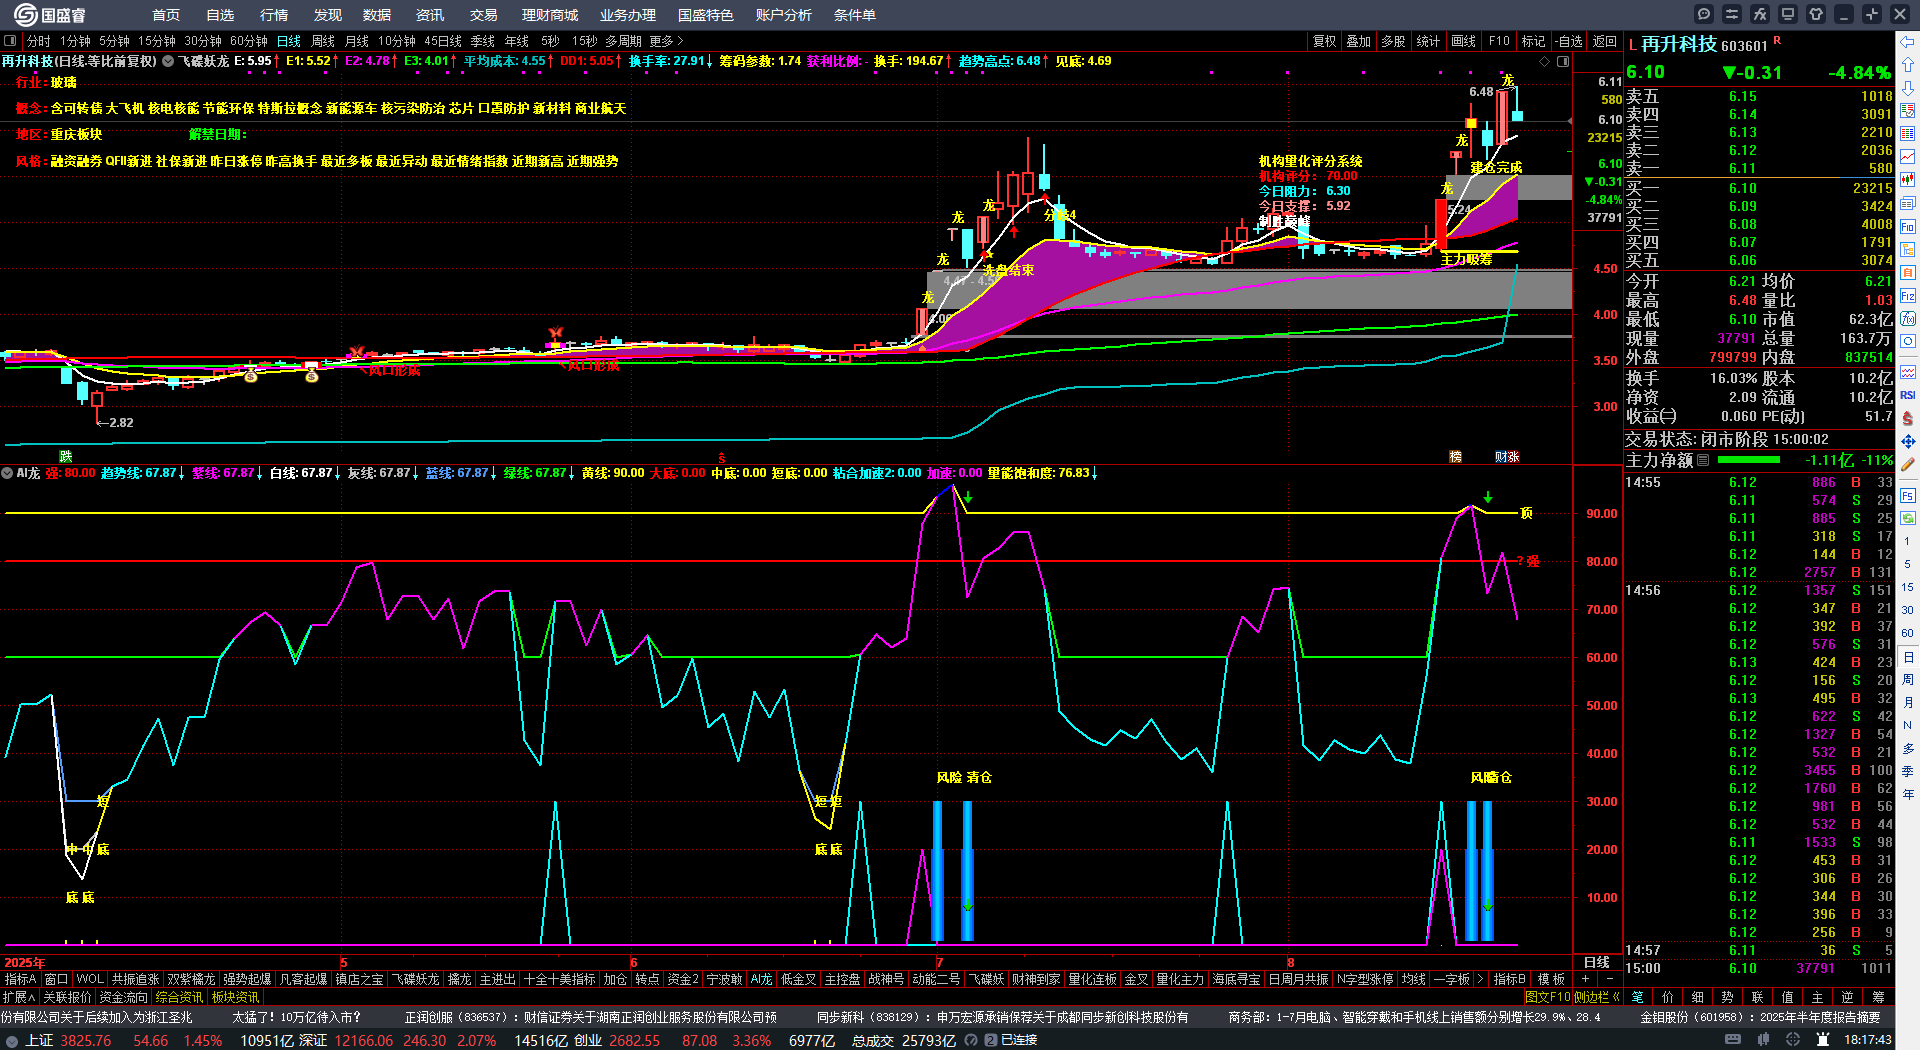Open the 交易 menu

pyautogui.click(x=484, y=15)
